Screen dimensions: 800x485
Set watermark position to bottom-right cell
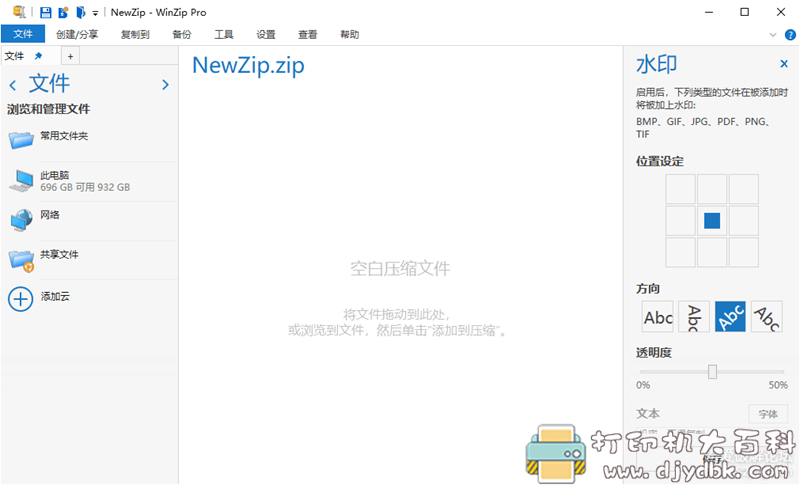click(744, 252)
